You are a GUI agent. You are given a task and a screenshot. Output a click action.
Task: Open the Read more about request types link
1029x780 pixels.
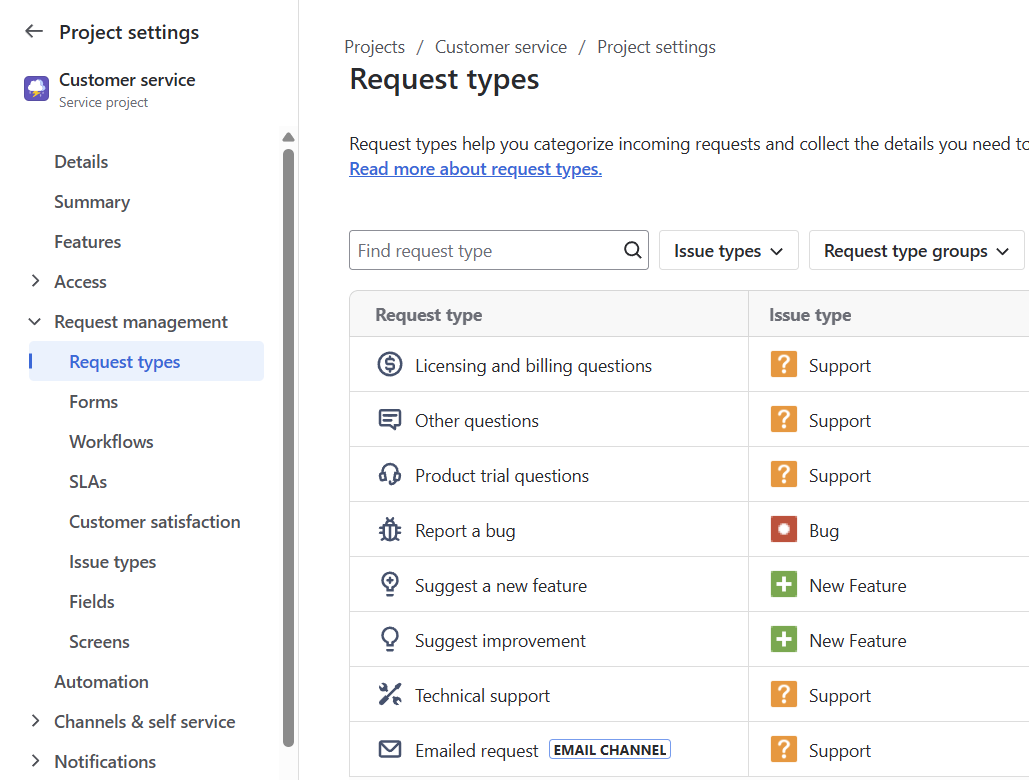(x=475, y=168)
